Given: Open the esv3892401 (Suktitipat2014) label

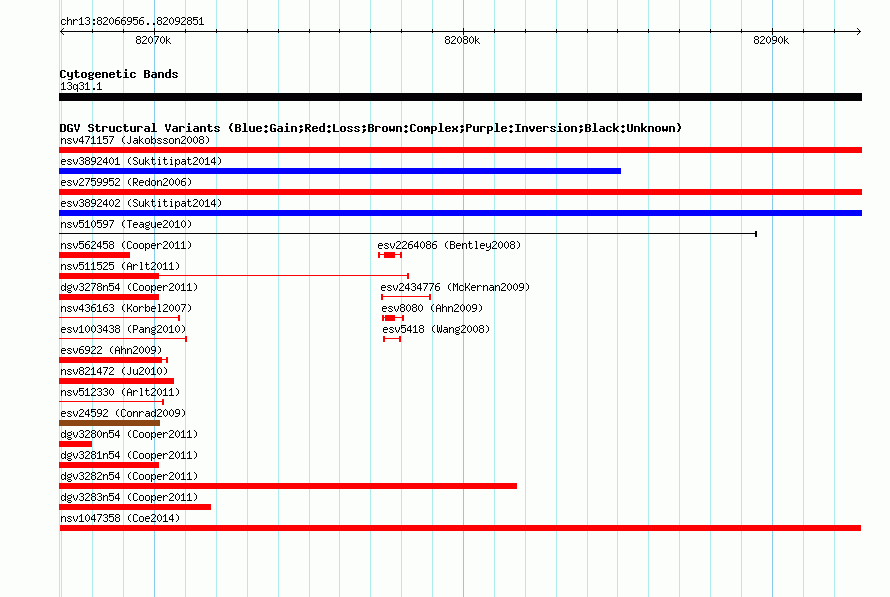Looking at the screenshot, I should (141, 161).
